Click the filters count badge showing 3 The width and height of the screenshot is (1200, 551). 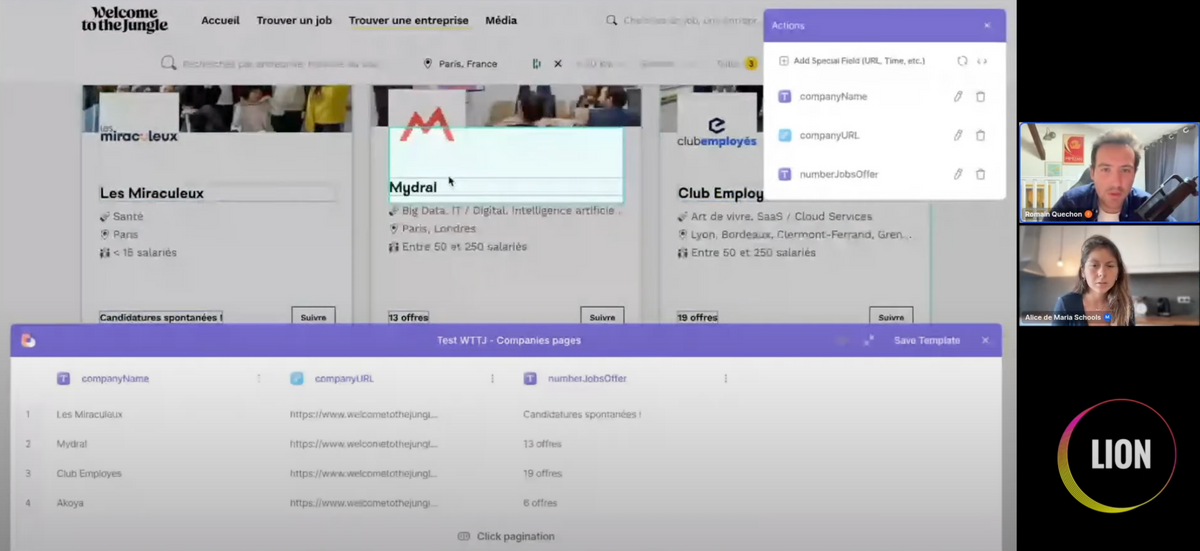pyautogui.click(x=751, y=64)
